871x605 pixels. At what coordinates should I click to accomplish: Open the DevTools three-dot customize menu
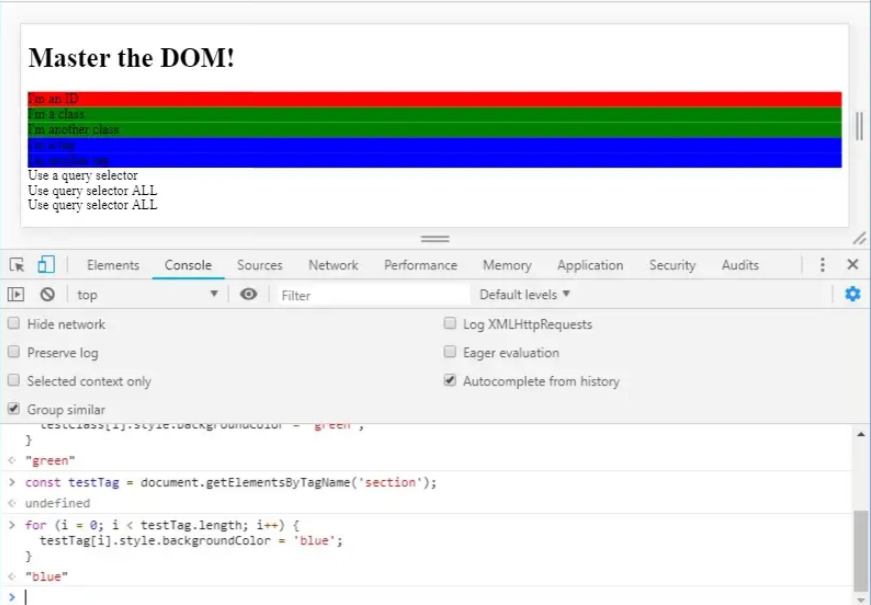(822, 265)
